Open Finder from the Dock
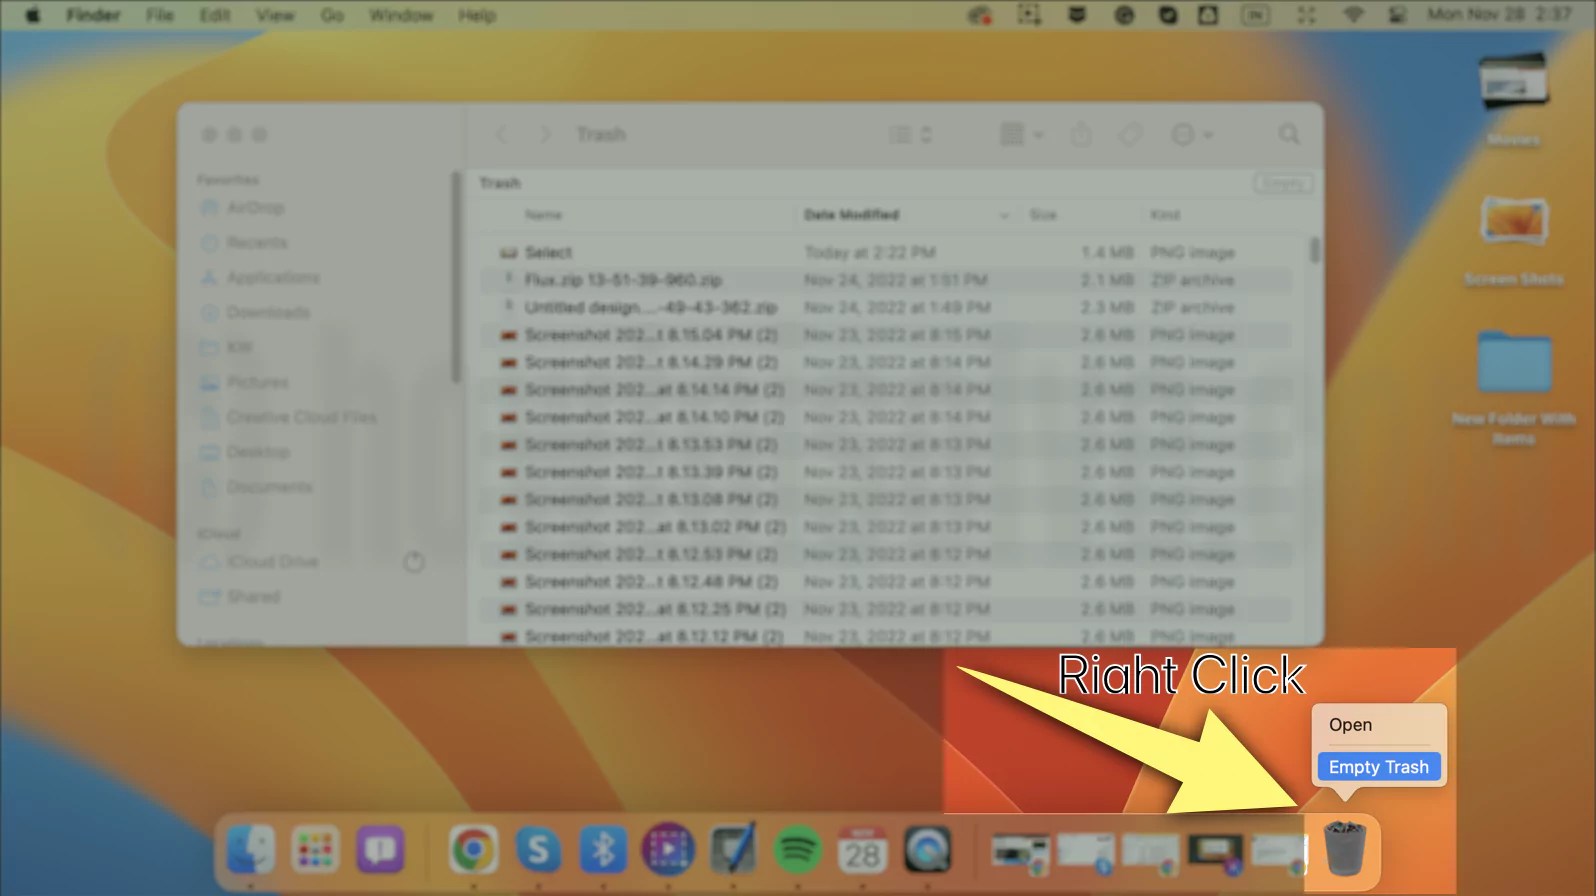The height and width of the screenshot is (896, 1596). coord(251,850)
